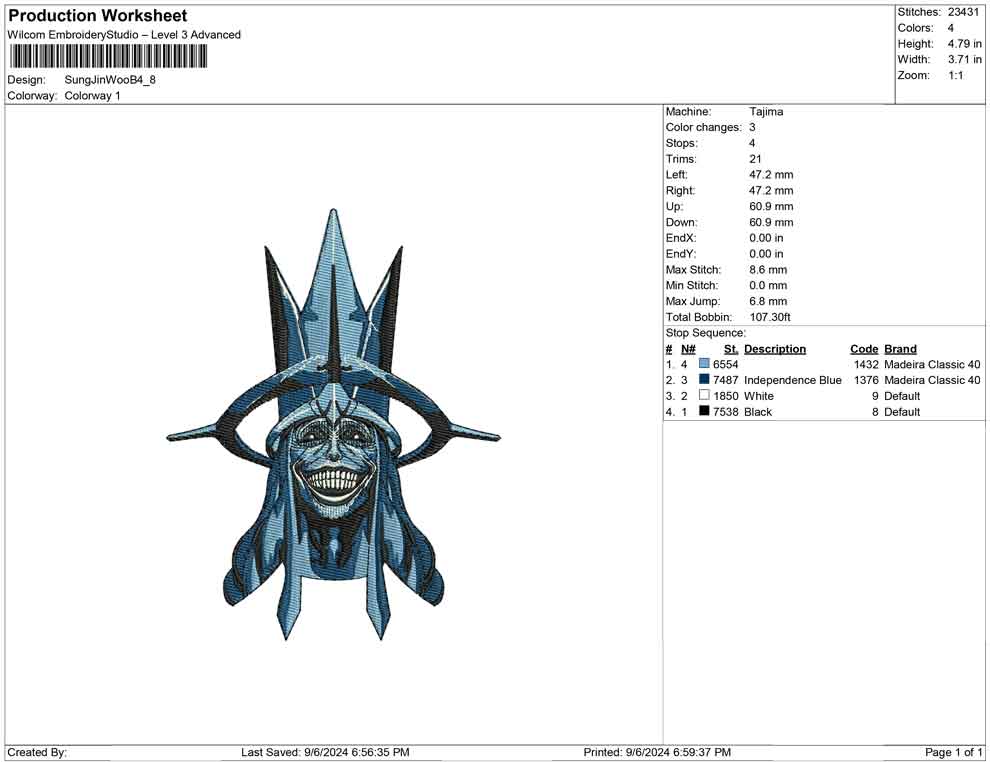Click the Trims value '21'
The image size is (990, 762).
coord(755,158)
